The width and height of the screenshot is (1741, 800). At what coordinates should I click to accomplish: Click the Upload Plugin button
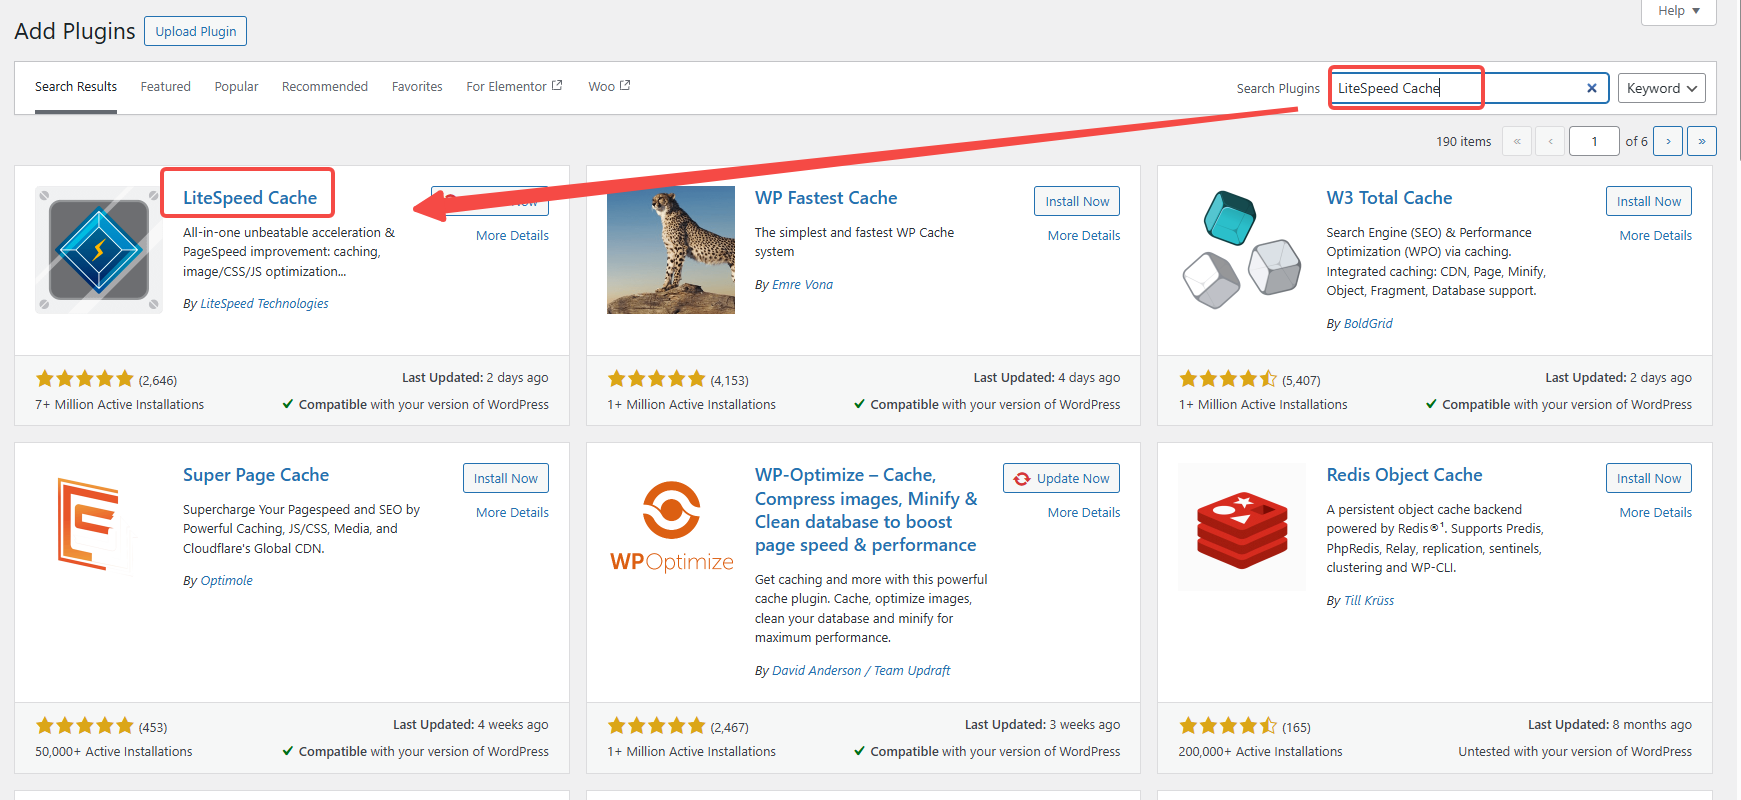click(196, 31)
